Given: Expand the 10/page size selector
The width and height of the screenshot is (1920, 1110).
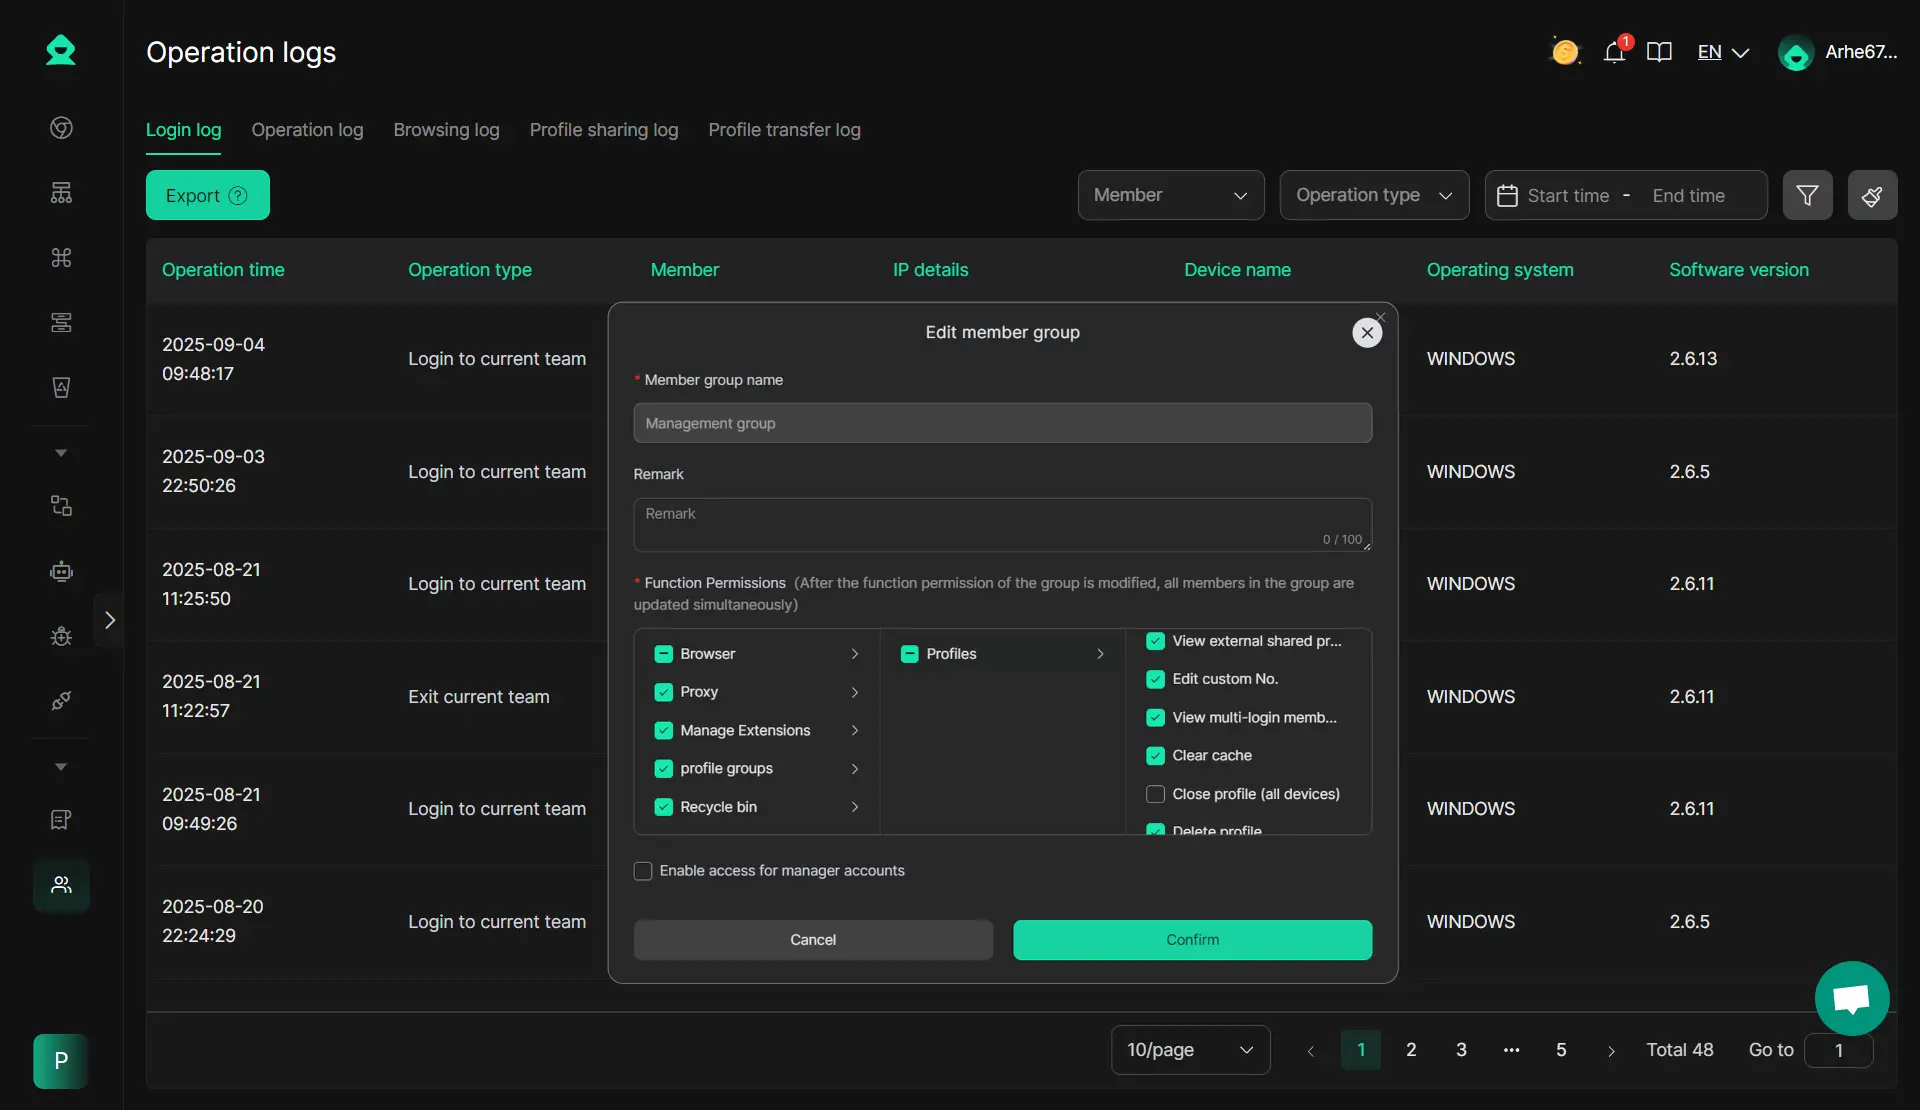Looking at the screenshot, I should pos(1190,1050).
